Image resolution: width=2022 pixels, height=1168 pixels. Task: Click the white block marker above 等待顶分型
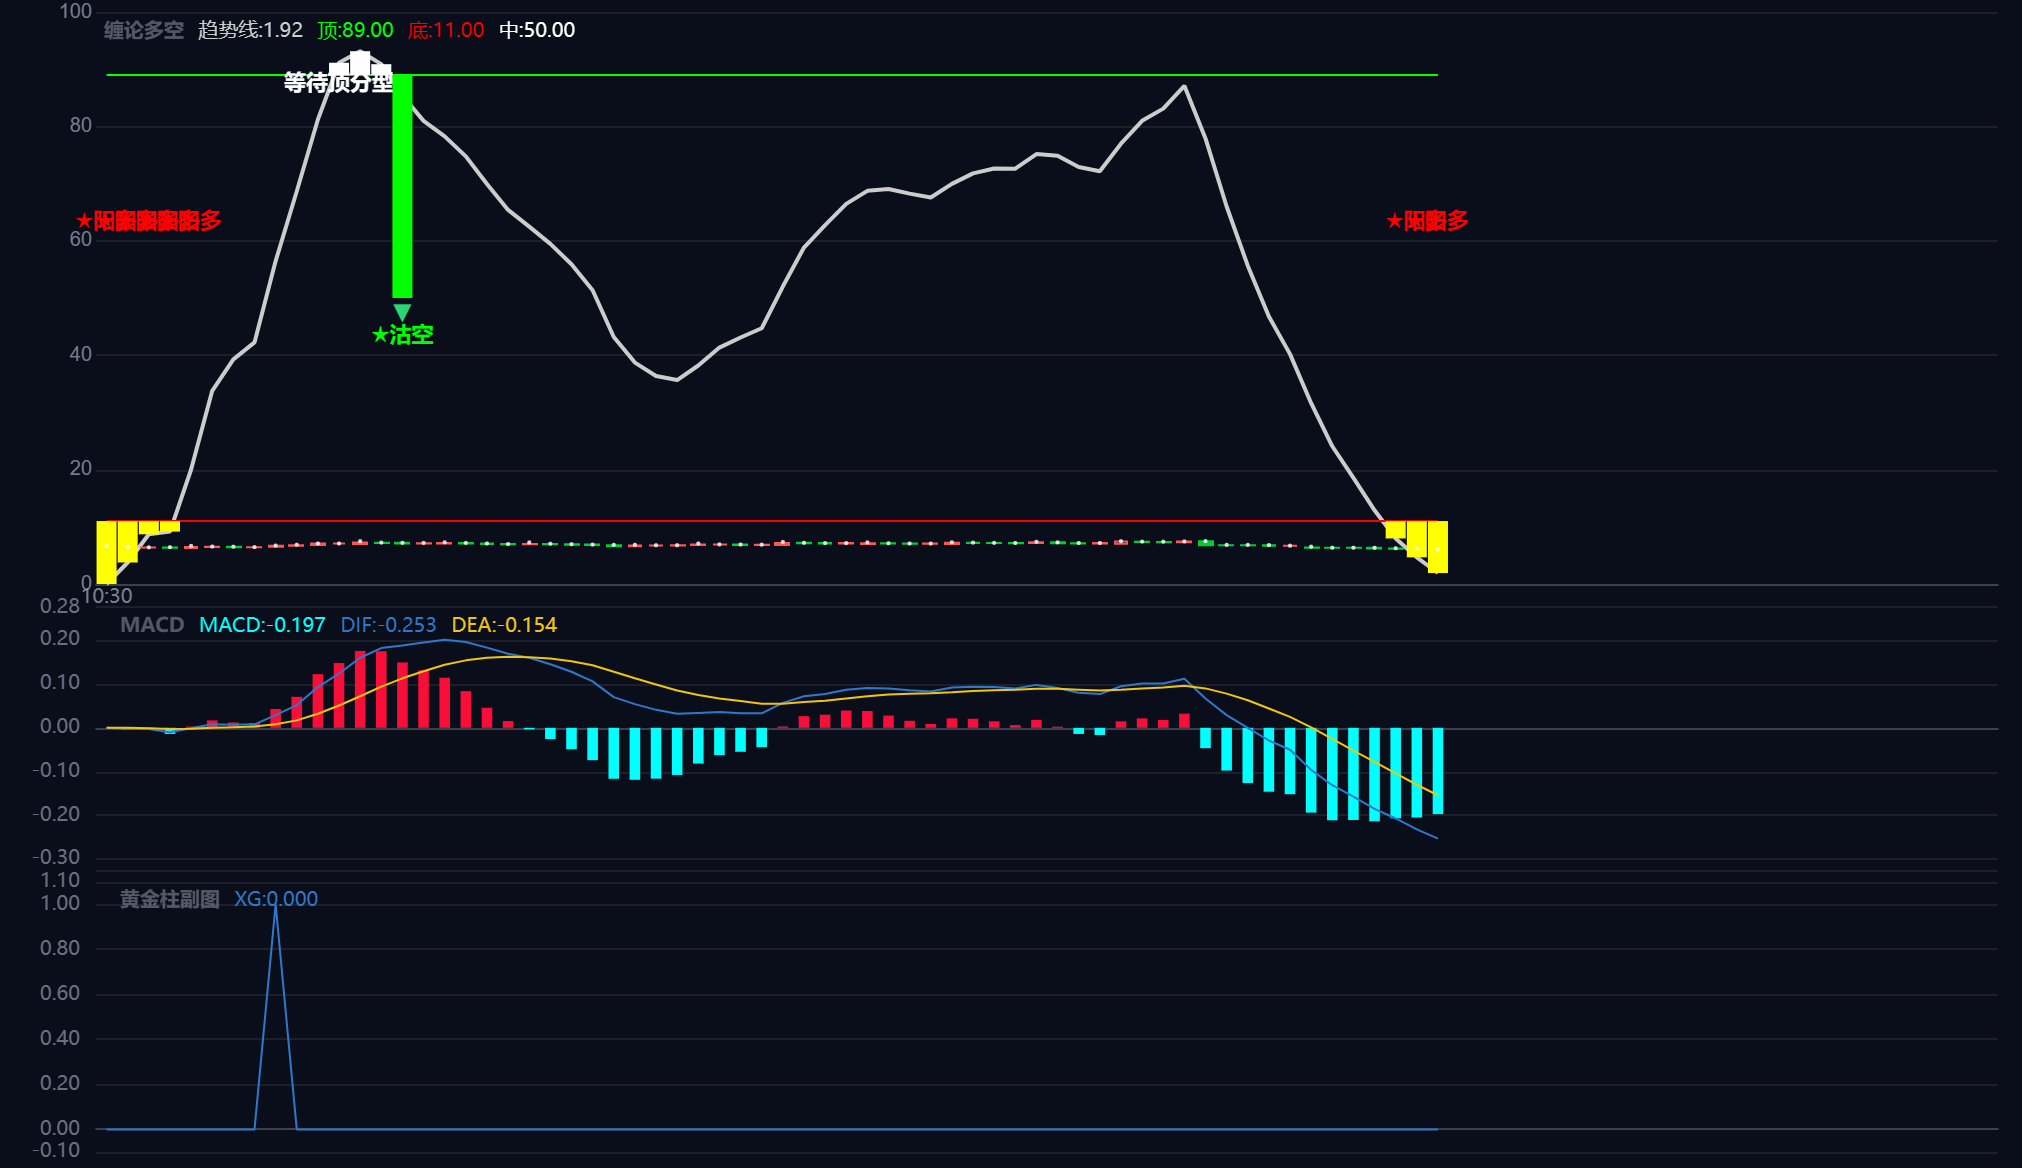[360, 62]
